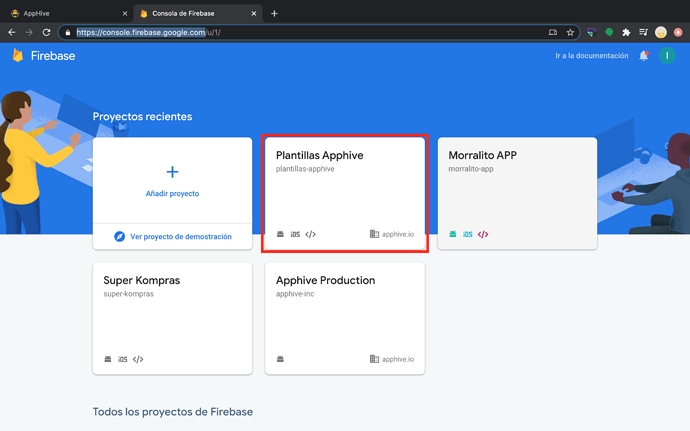The image size is (690, 431).
Task: Select the Consola de Firebase tab
Action: [x=190, y=13]
